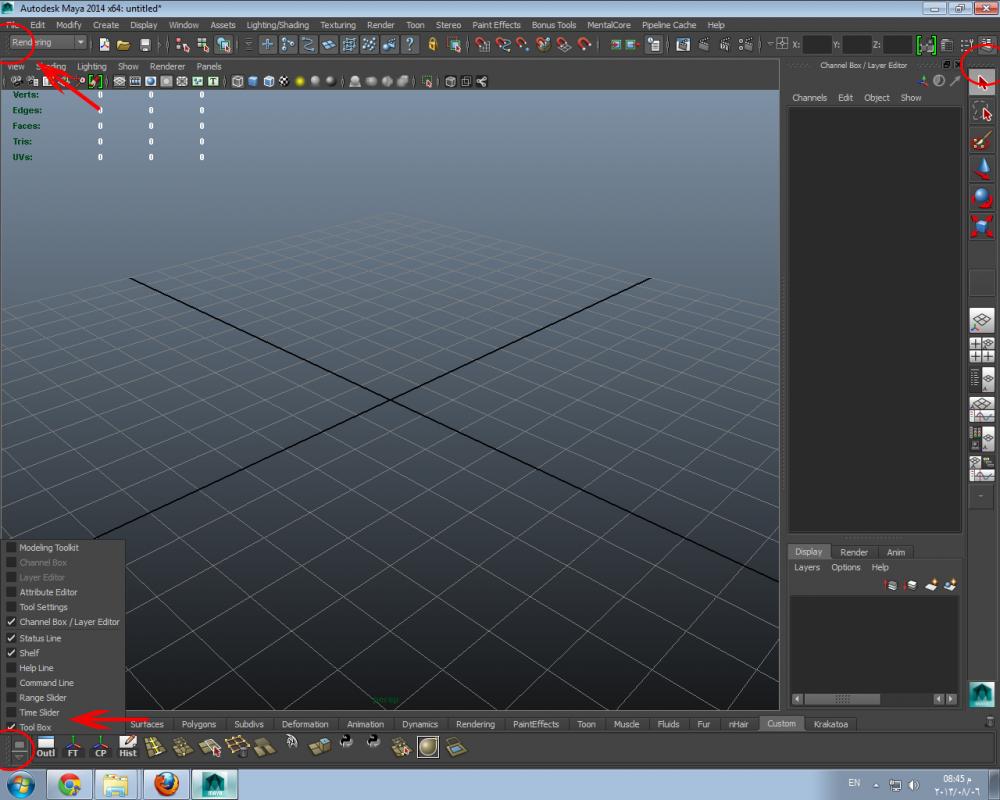Toggle the Attribute Editor checkbox
This screenshot has width=1000, height=800.
coord(12,593)
